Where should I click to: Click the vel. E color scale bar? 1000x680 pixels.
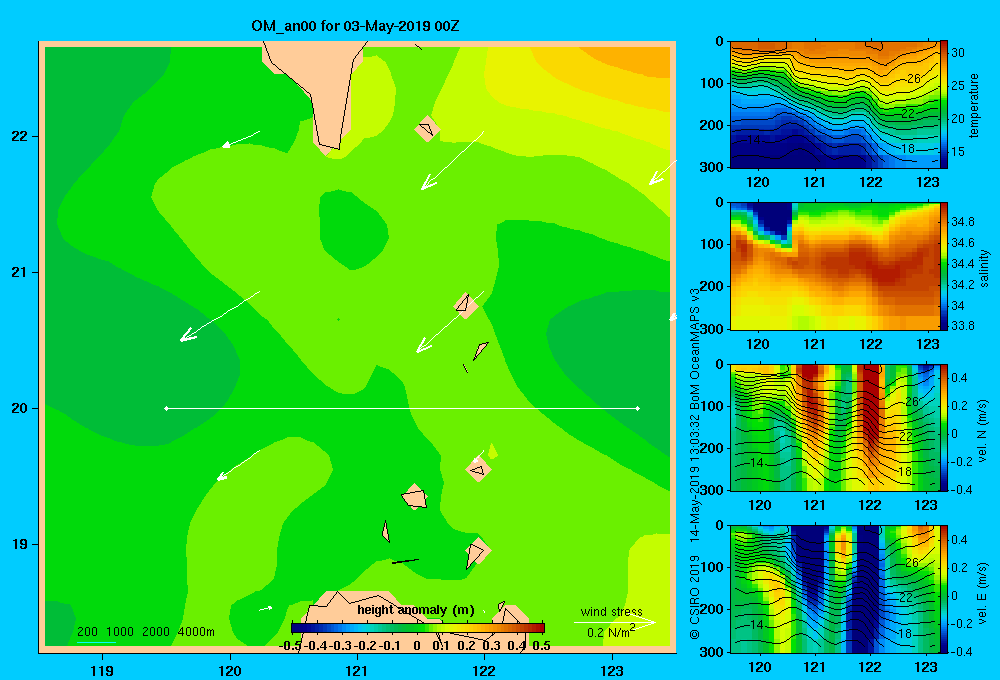944,589
